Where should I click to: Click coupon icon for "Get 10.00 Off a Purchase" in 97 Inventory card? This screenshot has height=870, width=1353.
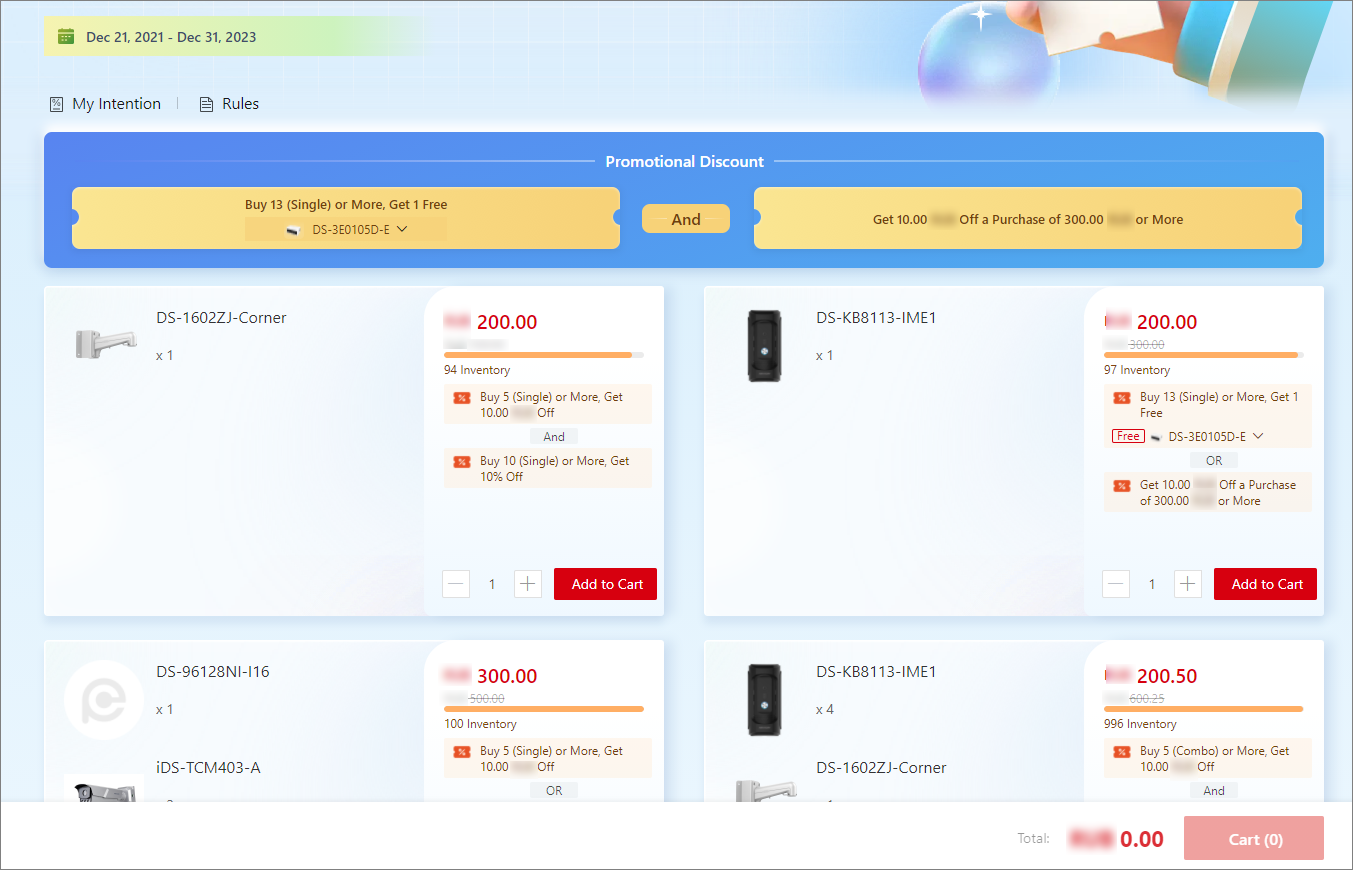coord(1121,486)
